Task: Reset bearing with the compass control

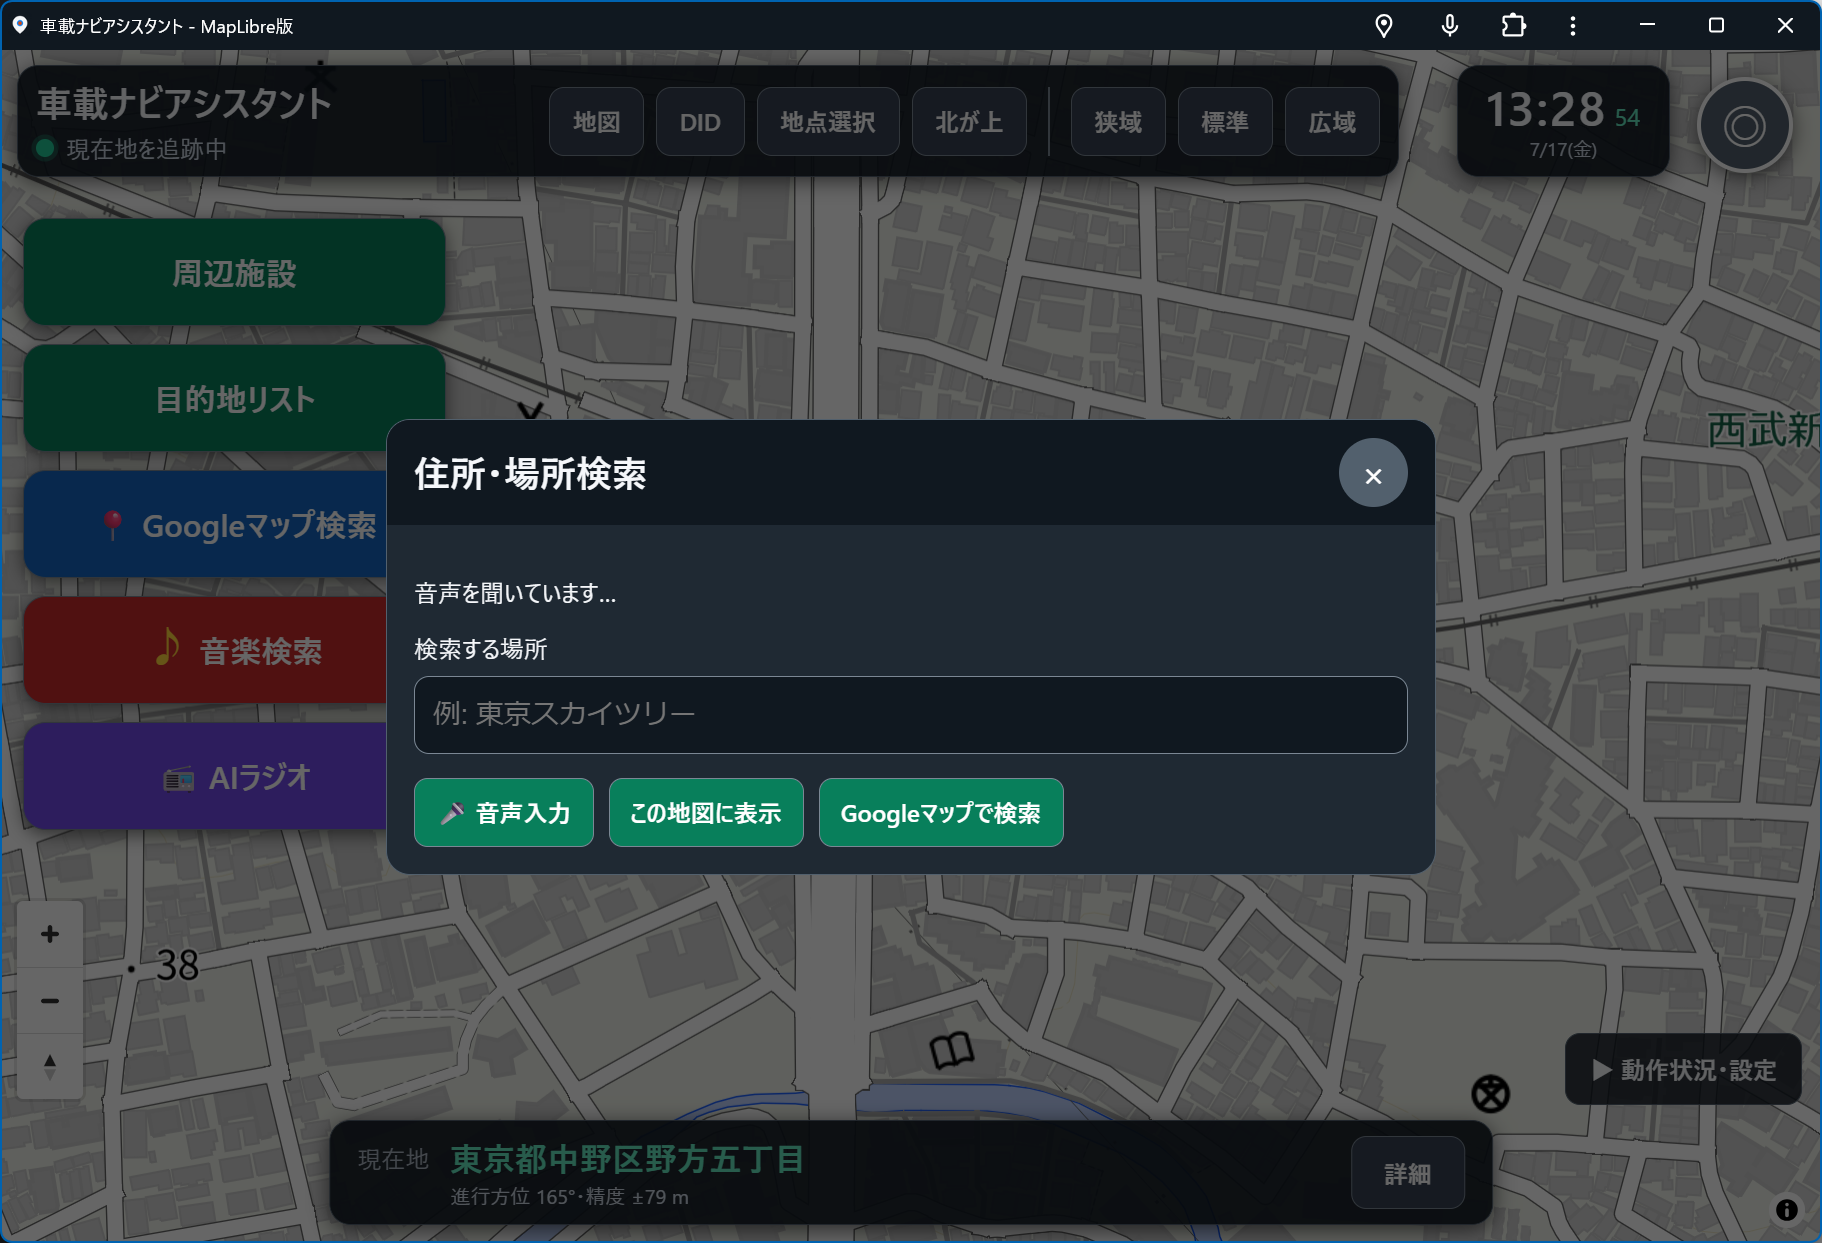Action: coord(50,1066)
